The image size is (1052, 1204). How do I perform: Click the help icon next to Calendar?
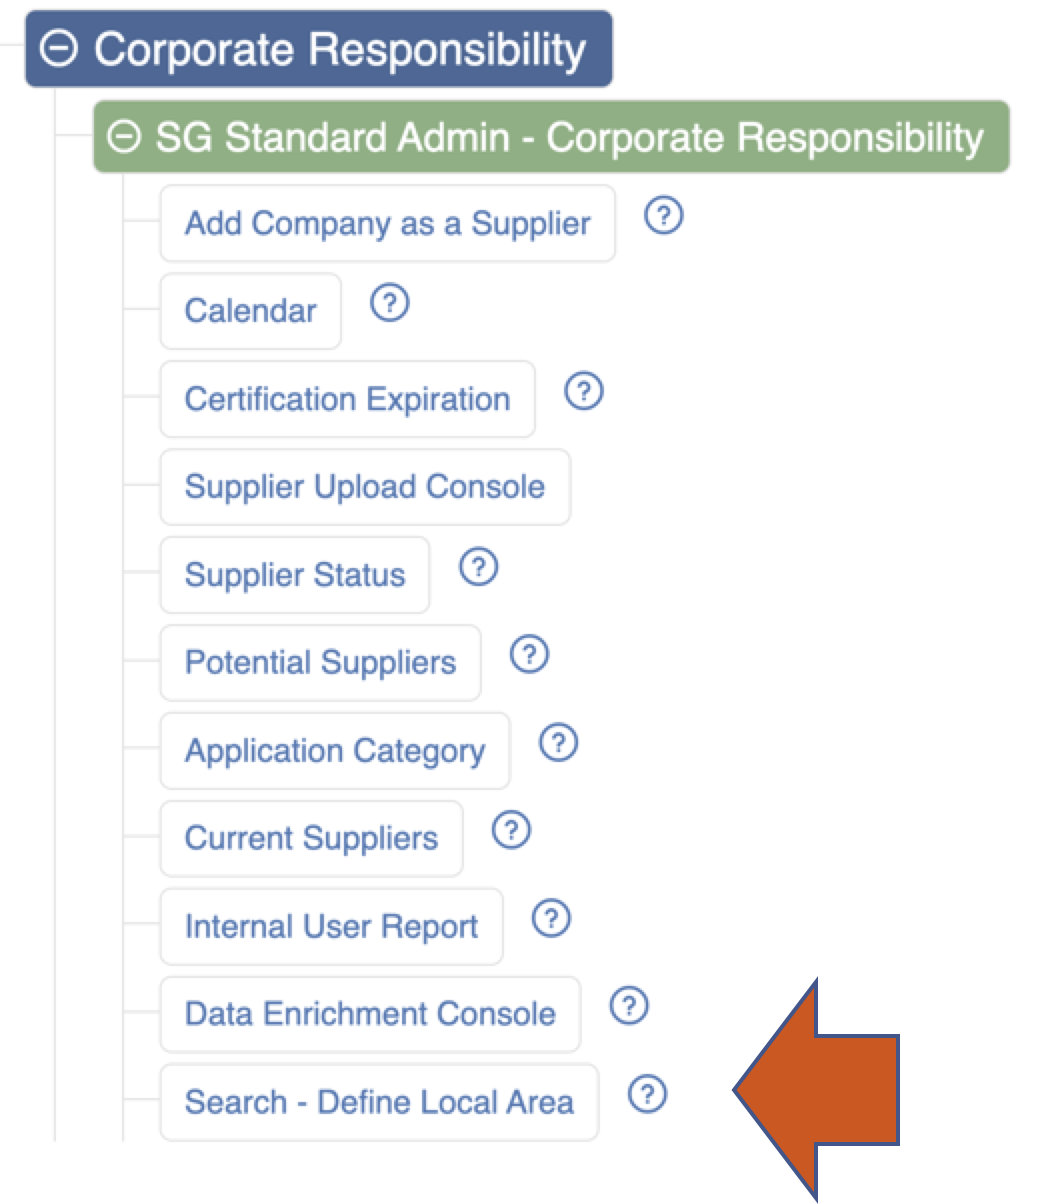tap(389, 303)
